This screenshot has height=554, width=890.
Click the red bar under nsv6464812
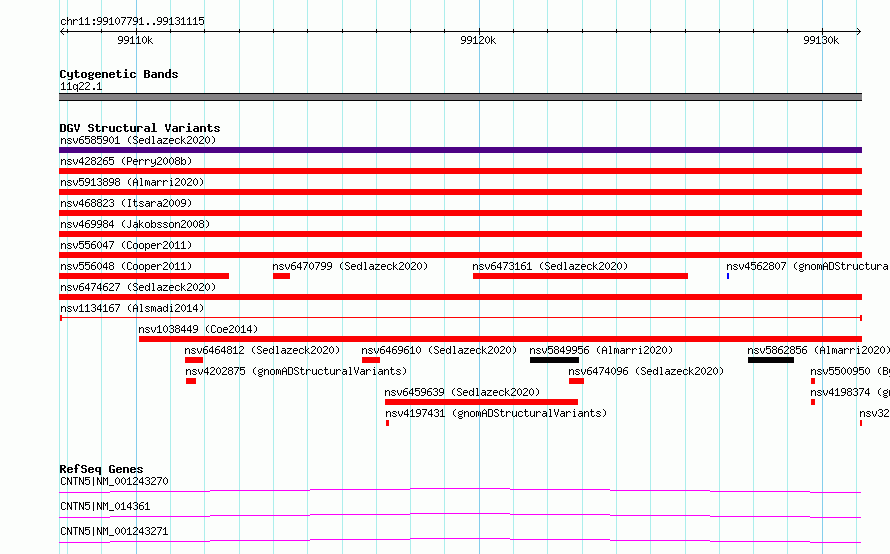(x=194, y=360)
